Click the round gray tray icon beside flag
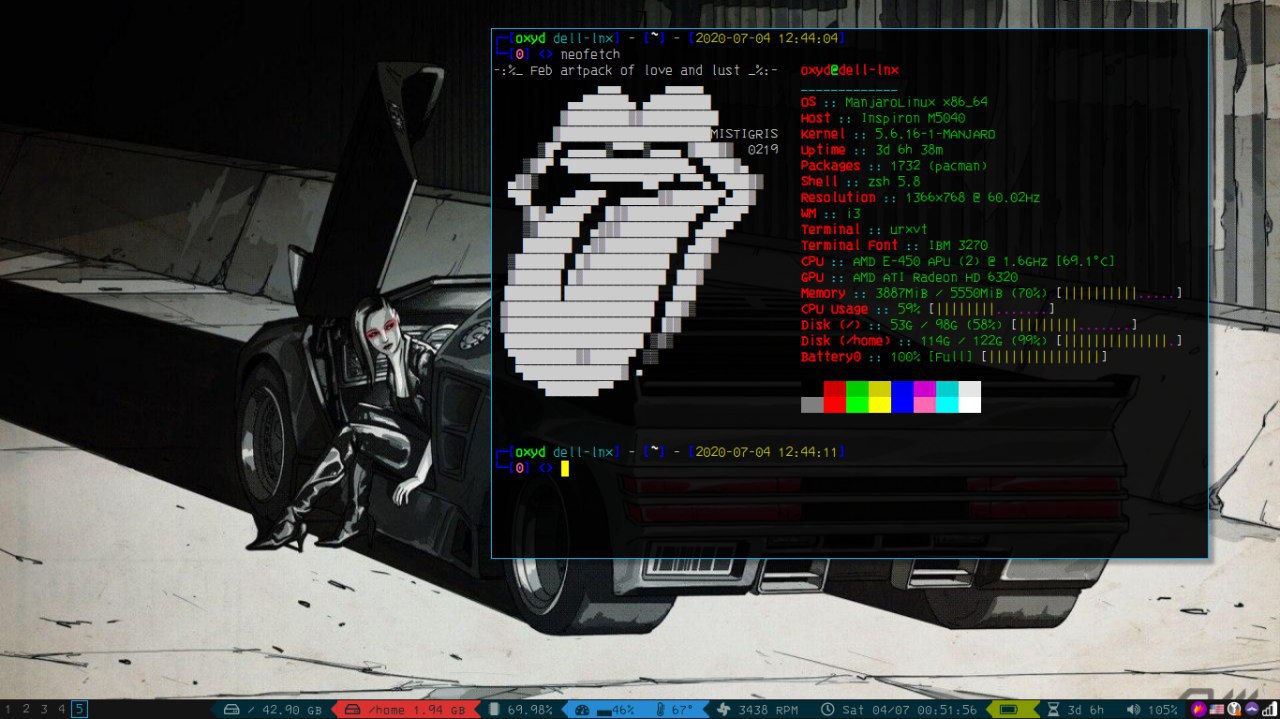This screenshot has height=719, width=1280. click(1234, 709)
